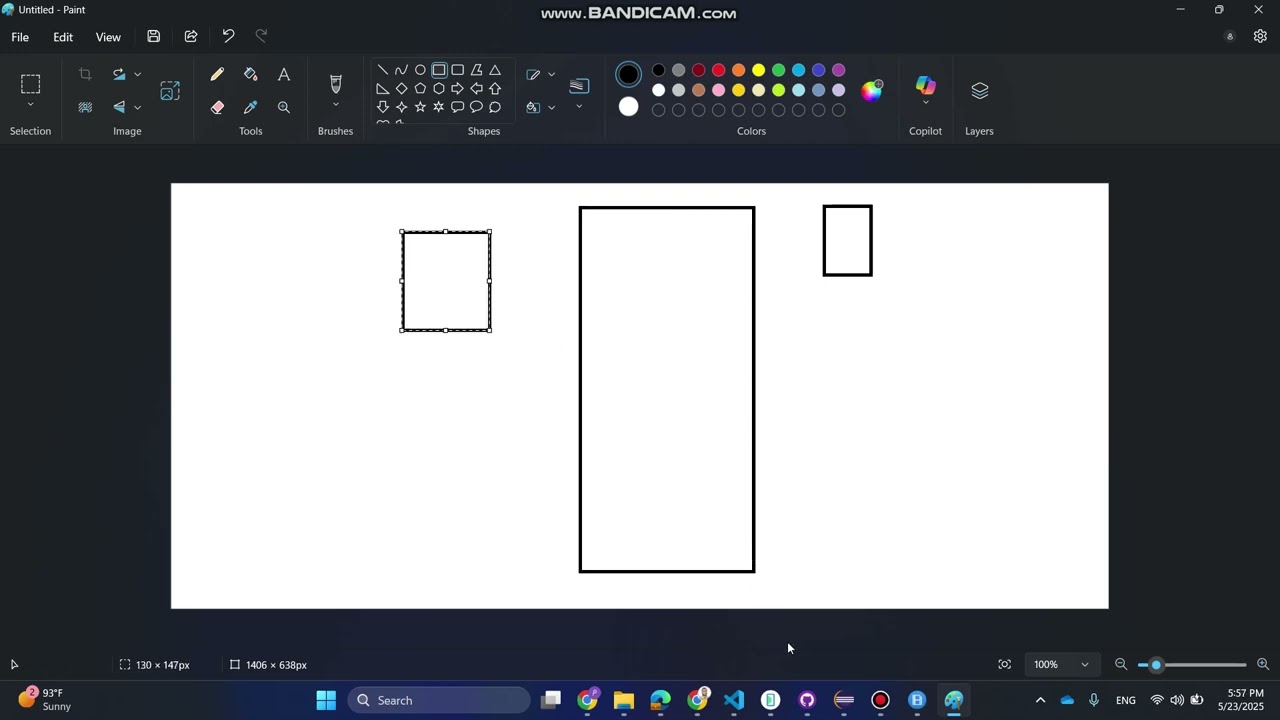Viewport: 1280px width, 720px height.
Task: Choose the Triangle shape
Action: 495,70
